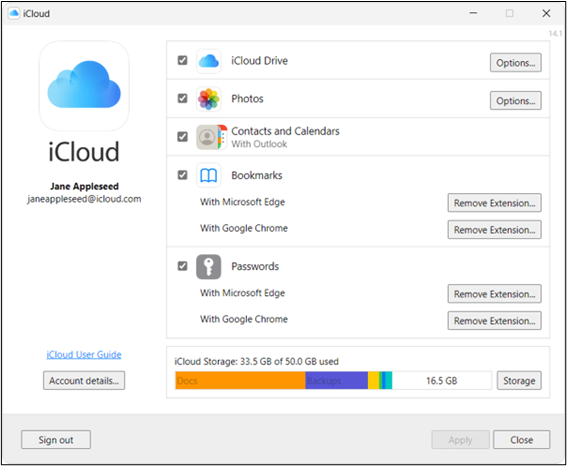The height and width of the screenshot is (466, 567).
Task: Click the iCloud Drive label
Action: pyautogui.click(x=260, y=61)
